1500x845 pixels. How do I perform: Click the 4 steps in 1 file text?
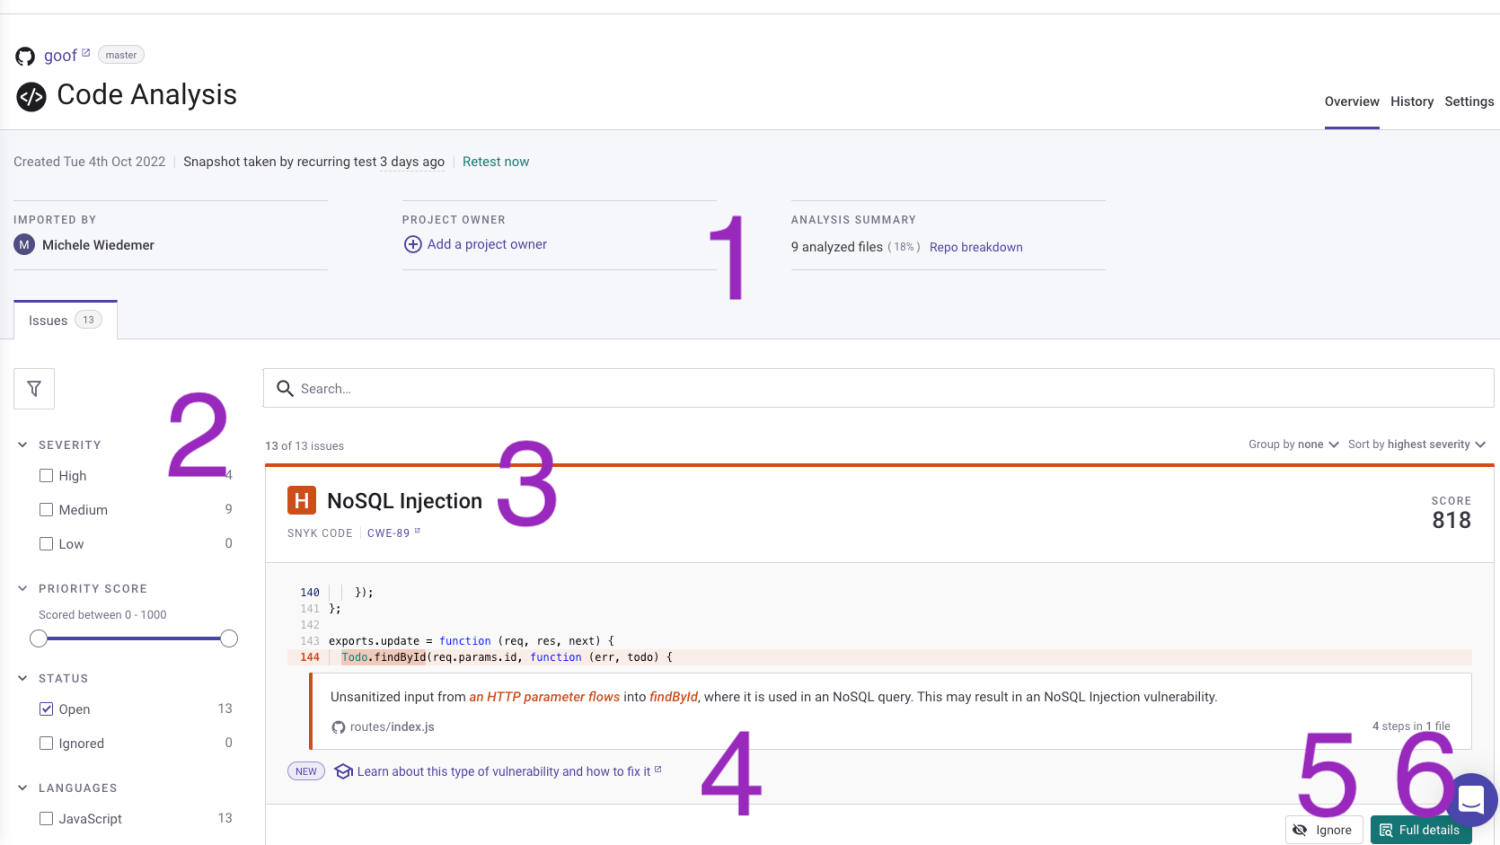[x=1411, y=726]
